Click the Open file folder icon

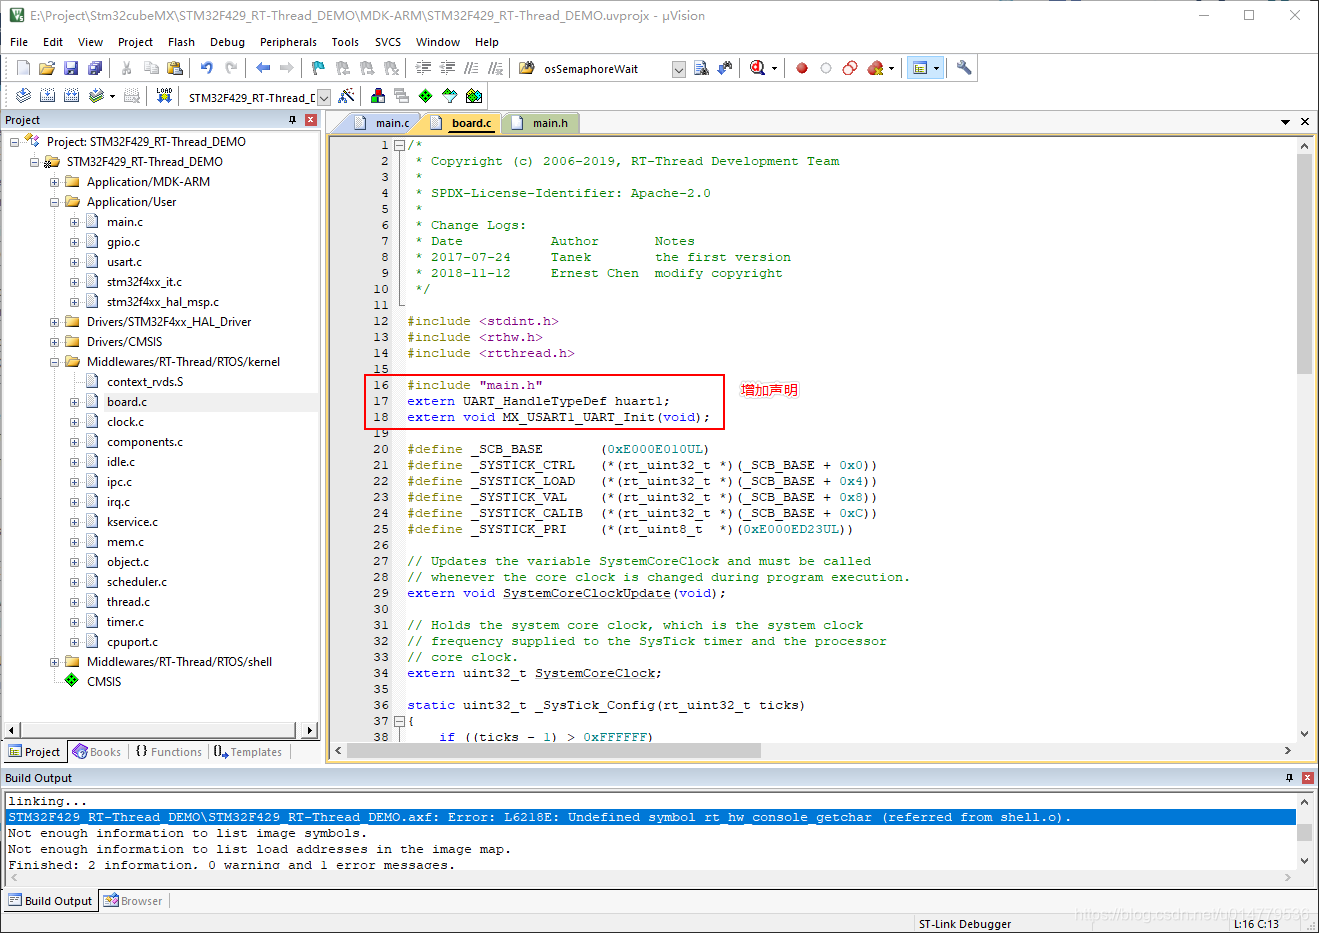tap(47, 68)
